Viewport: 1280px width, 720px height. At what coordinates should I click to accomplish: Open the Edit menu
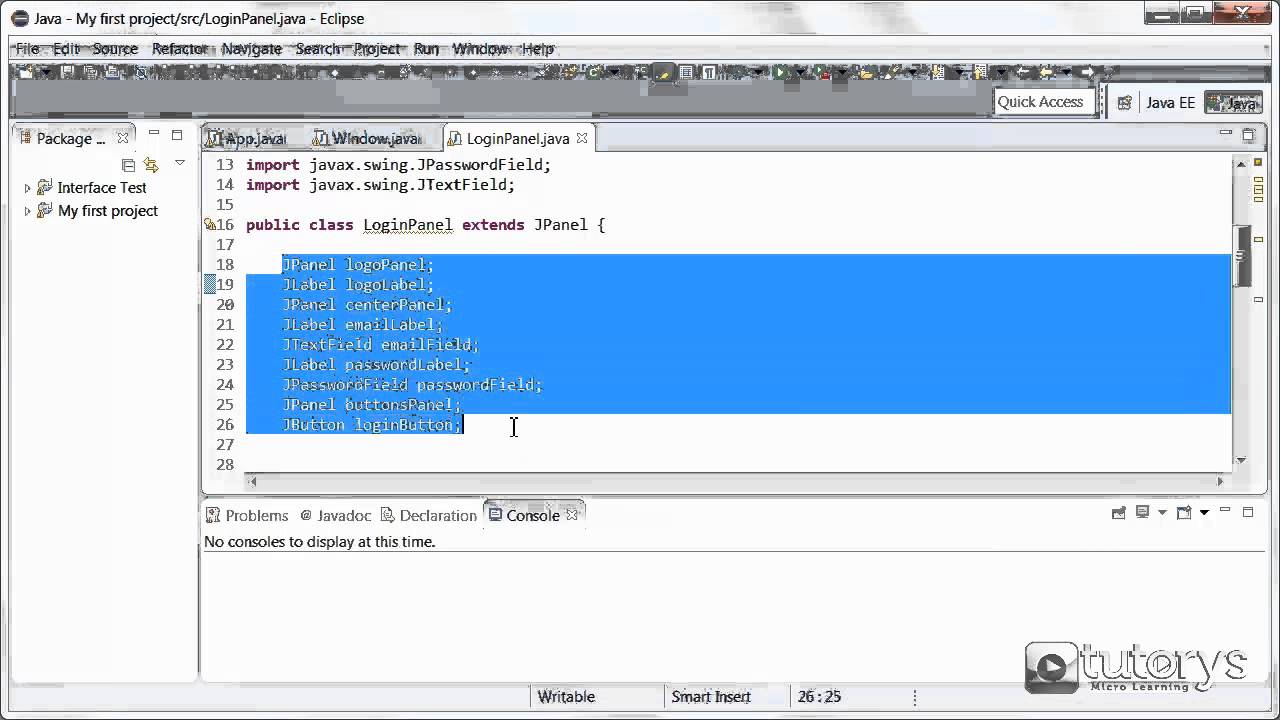coord(66,48)
